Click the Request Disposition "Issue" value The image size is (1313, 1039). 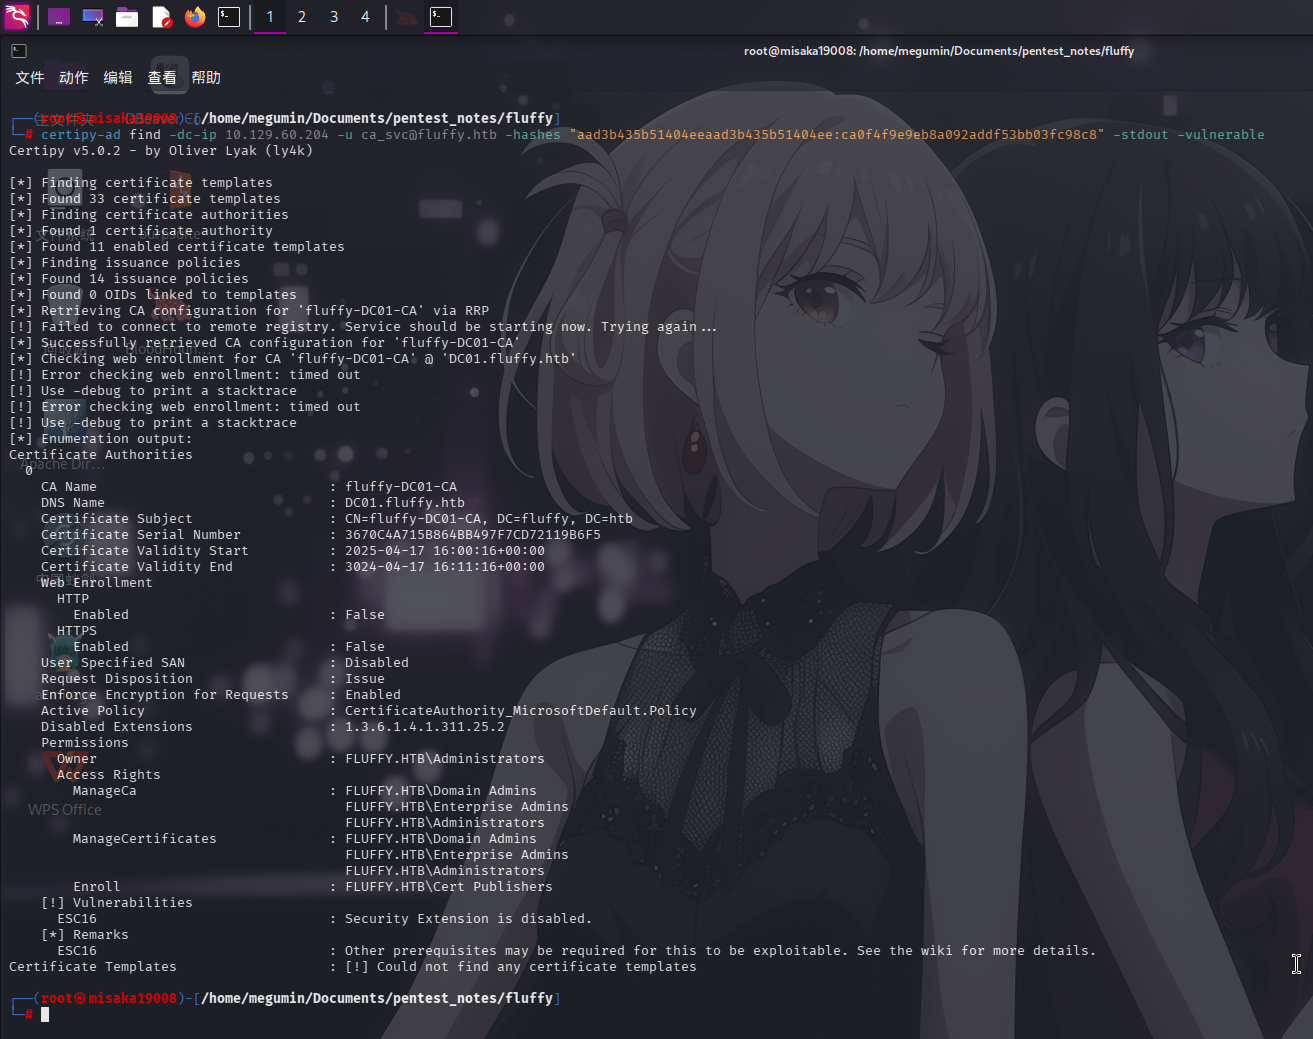point(365,679)
